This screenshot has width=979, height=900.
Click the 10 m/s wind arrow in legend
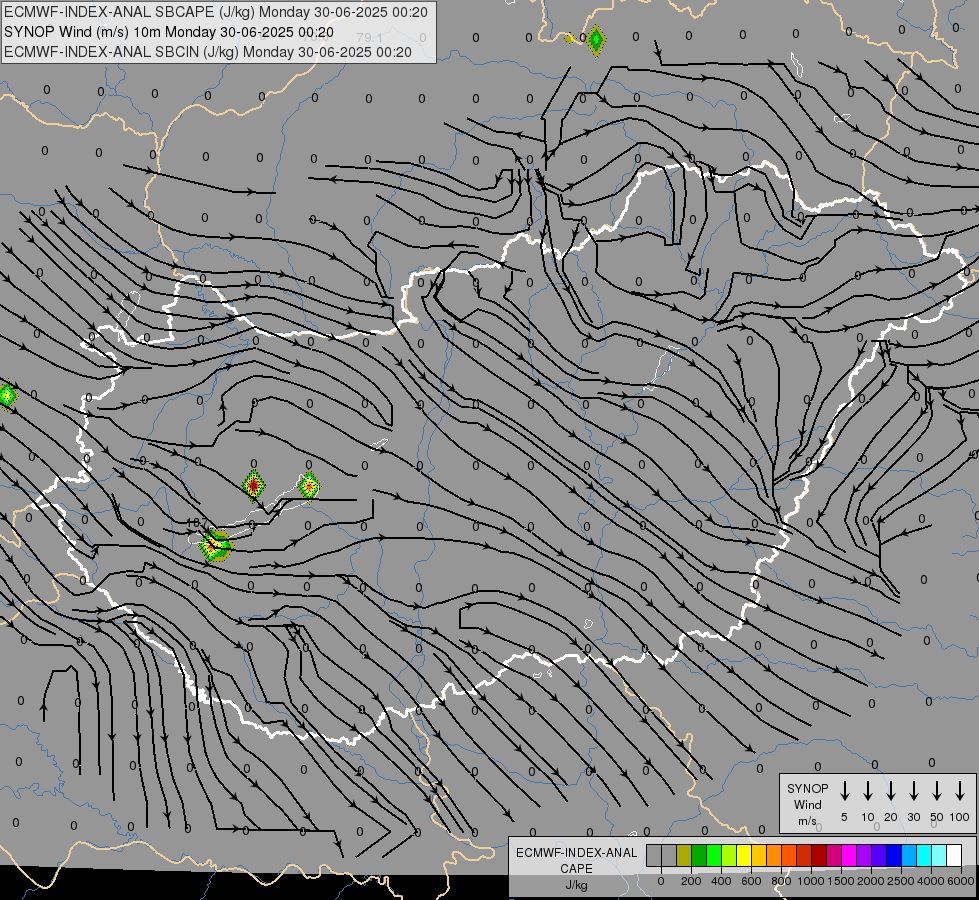coord(868,791)
